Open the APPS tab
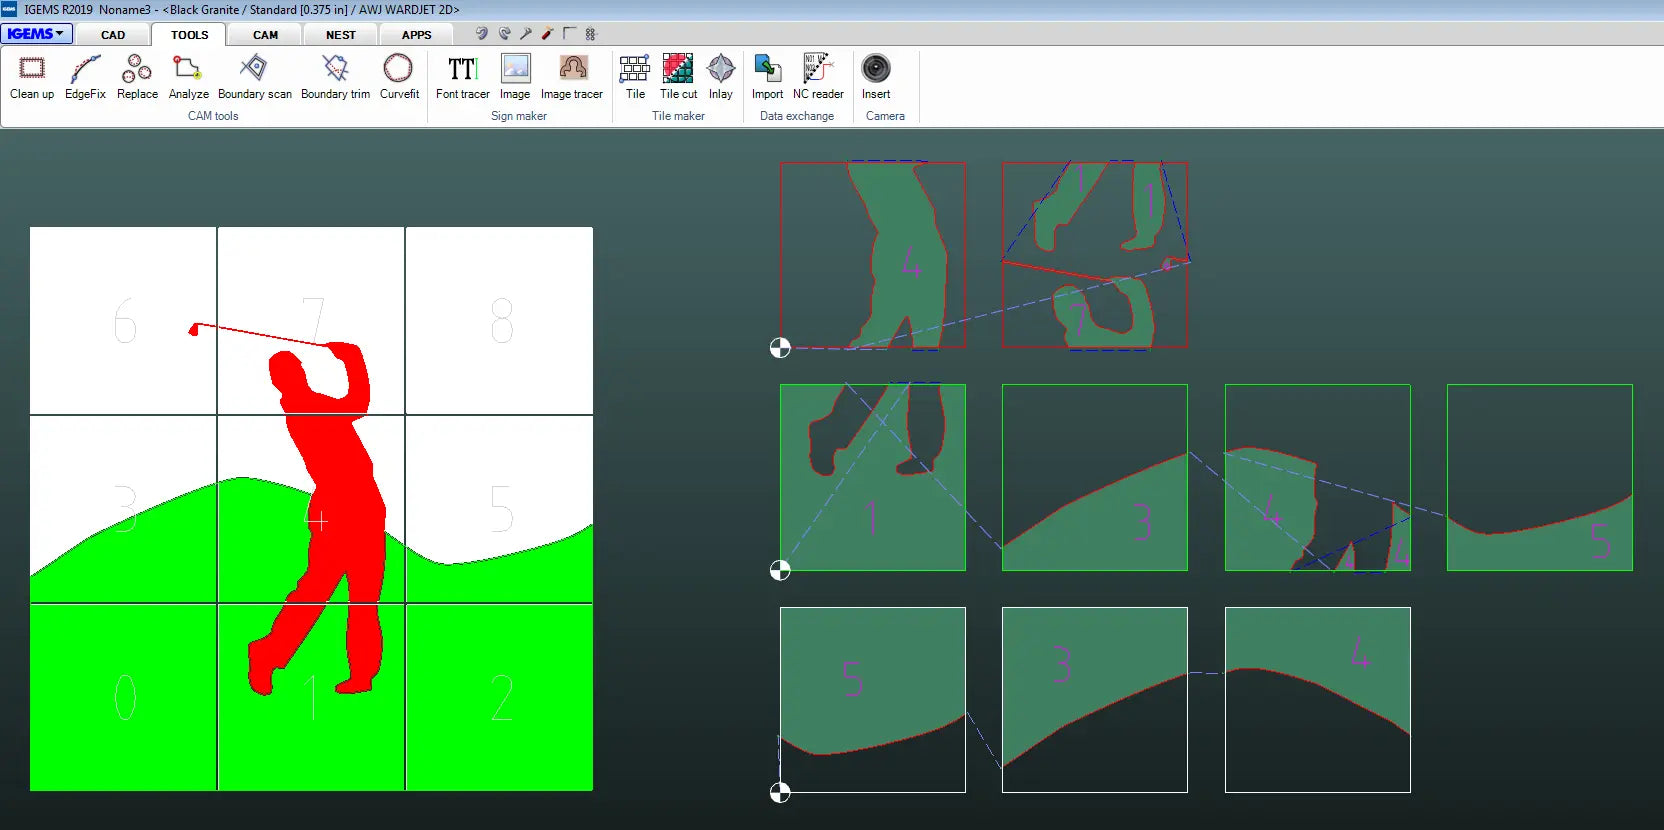The height and width of the screenshot is (830, 1664). pos(416,35)
